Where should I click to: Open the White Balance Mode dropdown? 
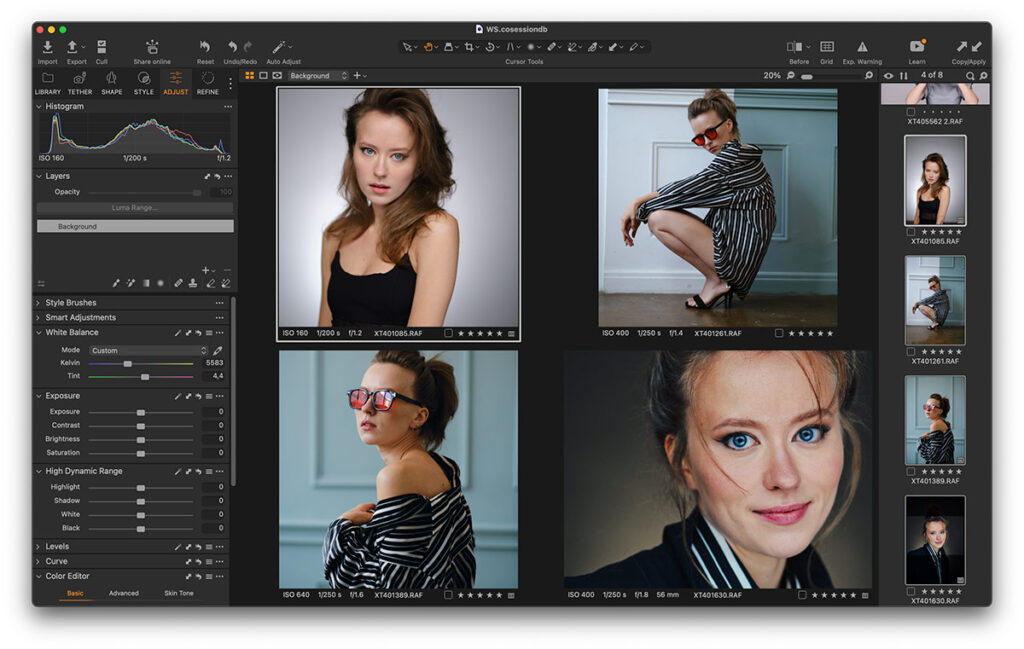pos(148,351)
